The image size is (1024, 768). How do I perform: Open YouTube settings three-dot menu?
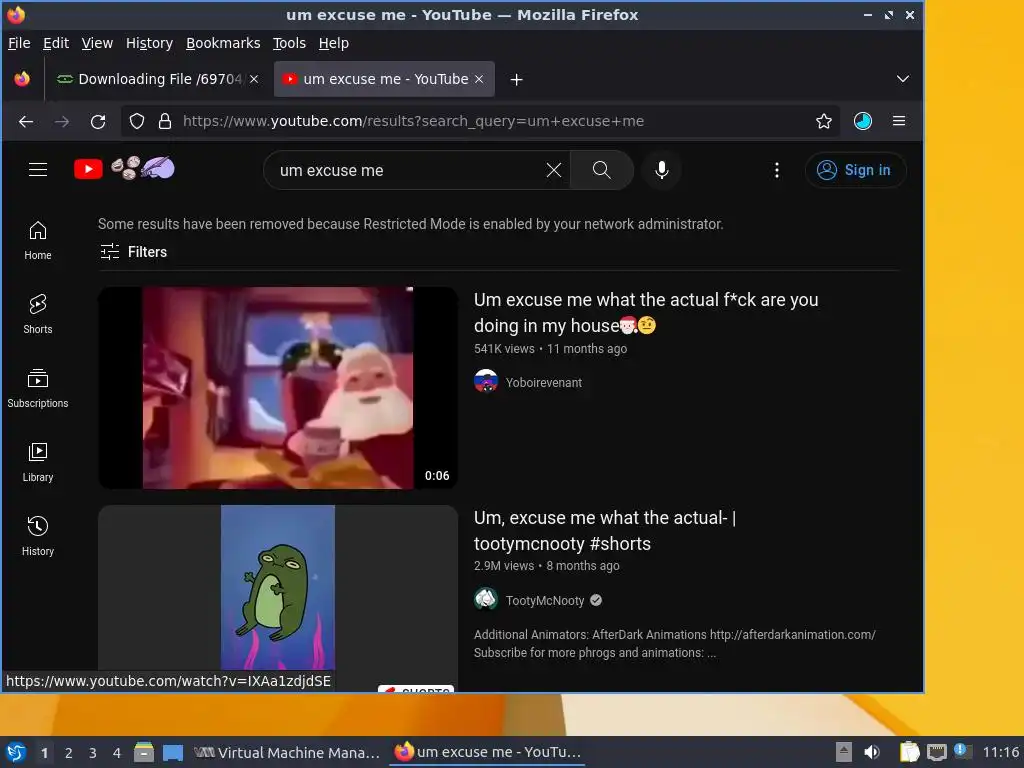tap(776, 170)
